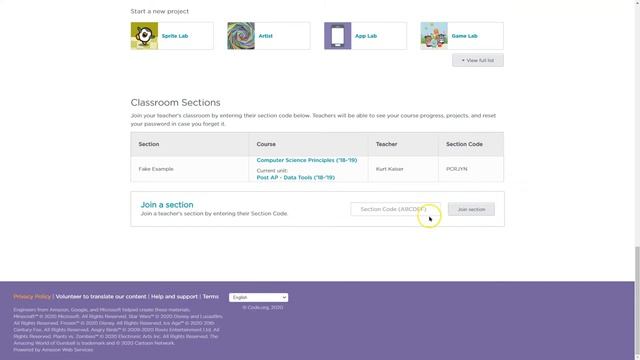
Task: Open the English language dropdown
Action: coord(258,297)
